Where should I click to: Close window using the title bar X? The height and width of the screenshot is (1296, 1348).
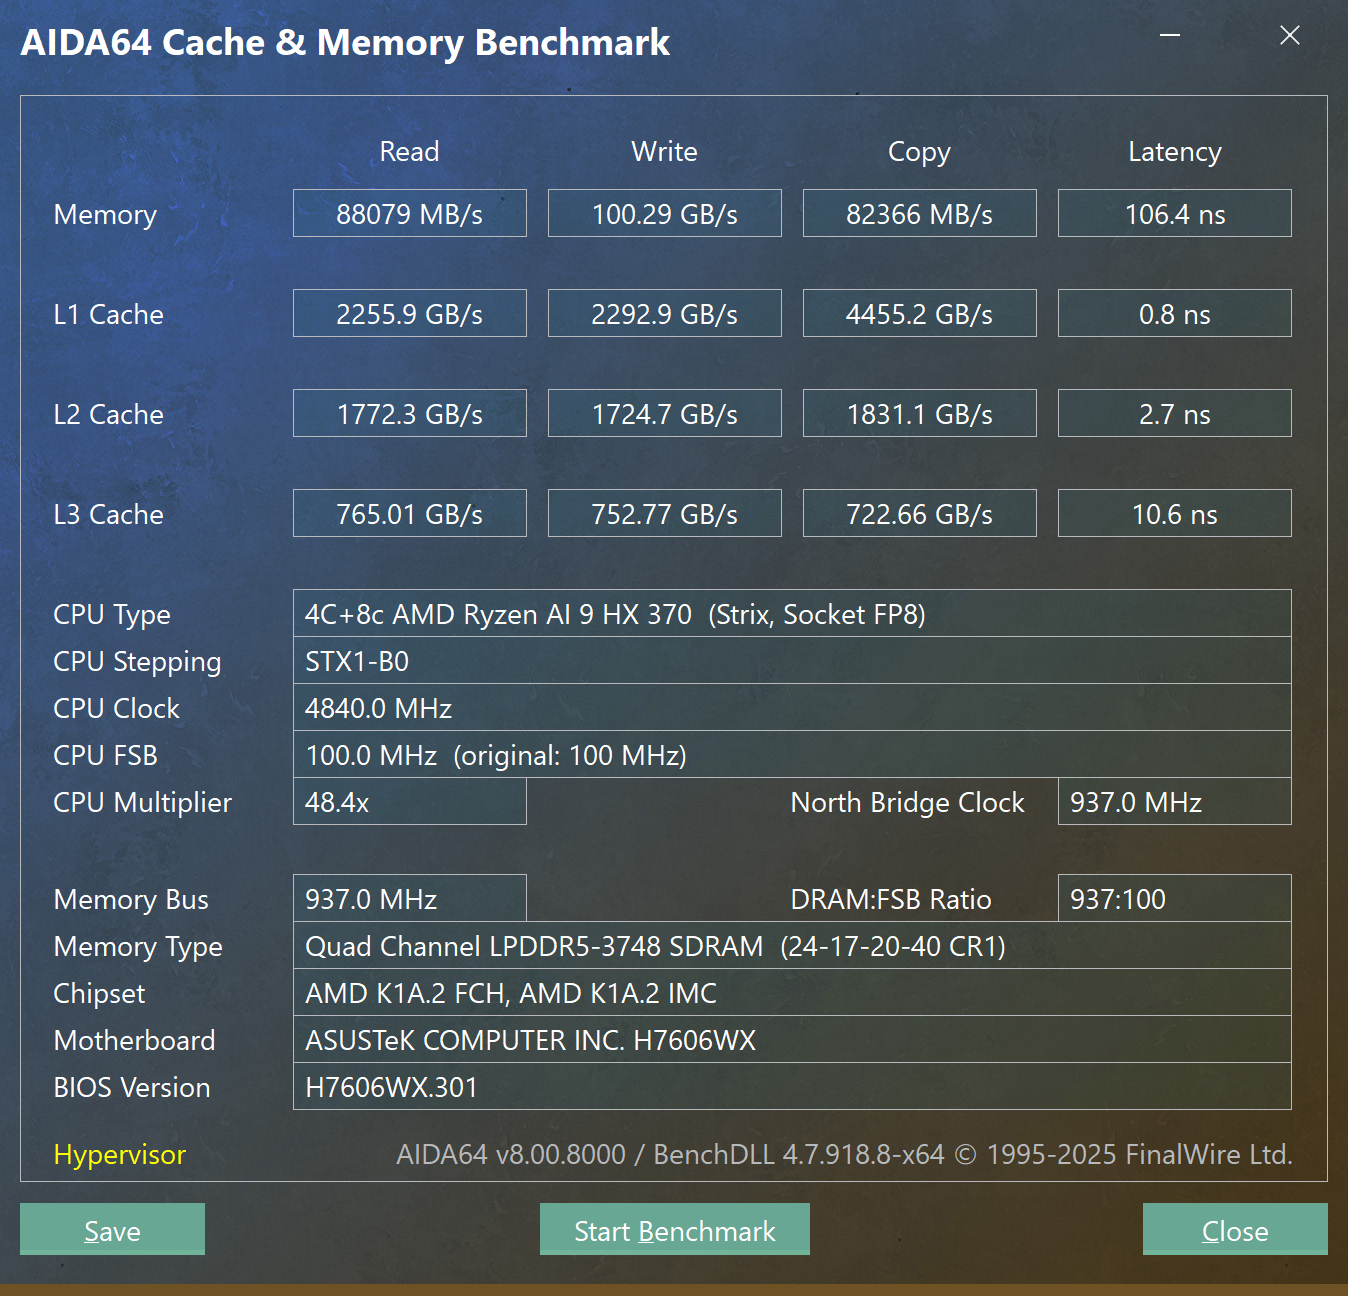pyautogui.click(x=1290, y=36)
